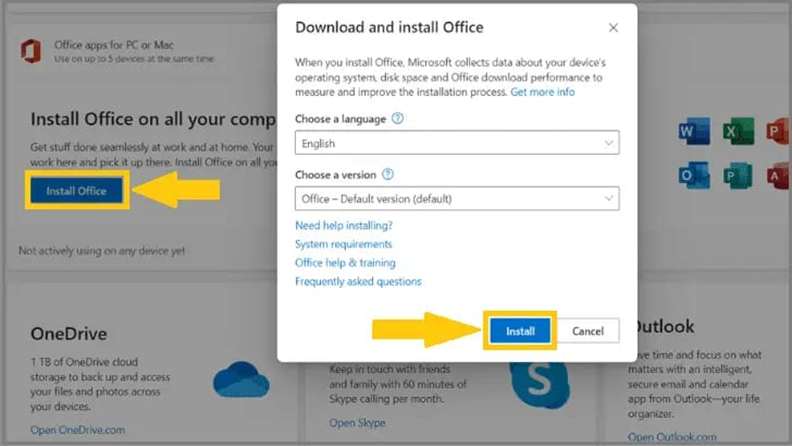792x446 pixels.
Task: Click the PowerPoint app icon
Action: (778, 131)
